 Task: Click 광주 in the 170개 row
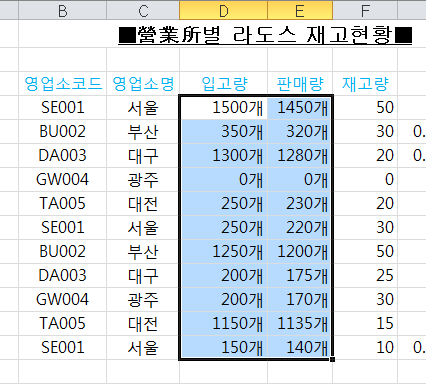click(x=143, y=299)
